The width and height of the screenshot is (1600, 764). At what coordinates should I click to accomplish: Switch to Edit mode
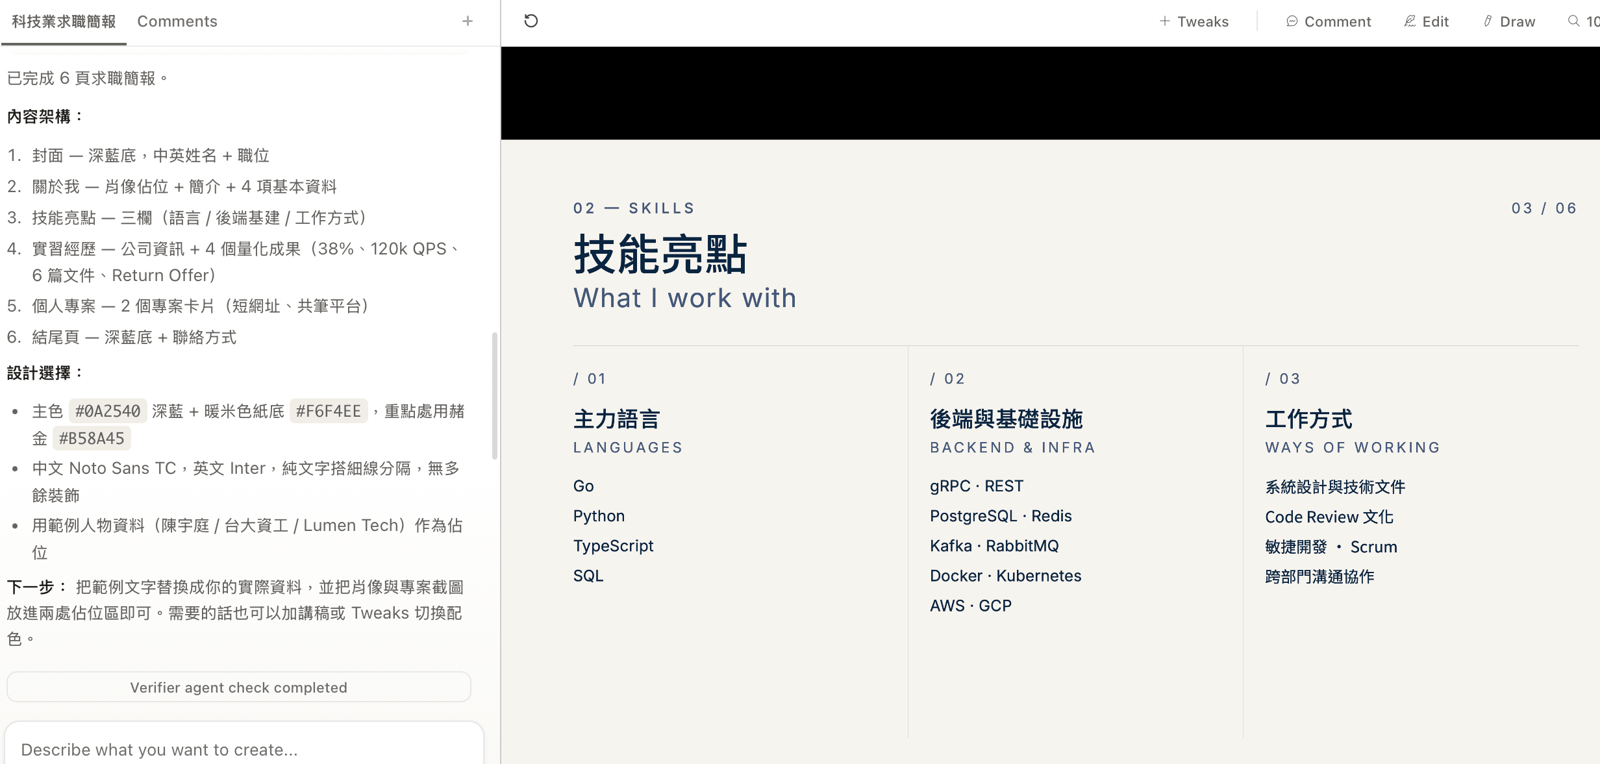point(1426,21)
